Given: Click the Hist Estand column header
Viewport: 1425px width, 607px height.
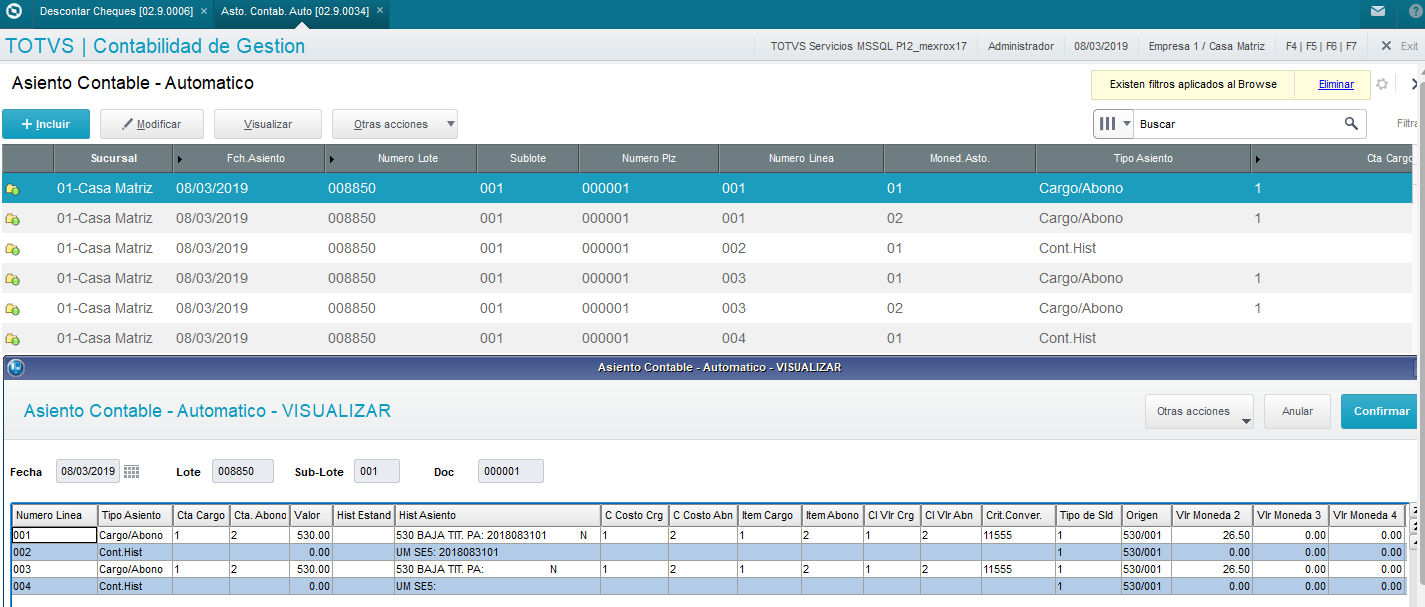Looking at the screenshot, I should point(364,515).
